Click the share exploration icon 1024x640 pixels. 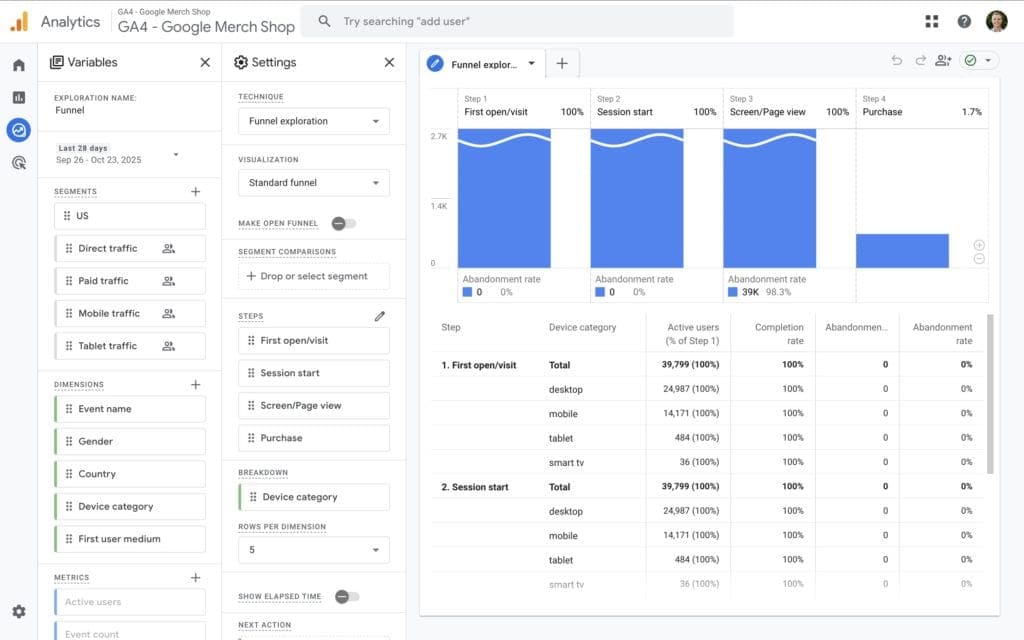click(x=943, y=61)
